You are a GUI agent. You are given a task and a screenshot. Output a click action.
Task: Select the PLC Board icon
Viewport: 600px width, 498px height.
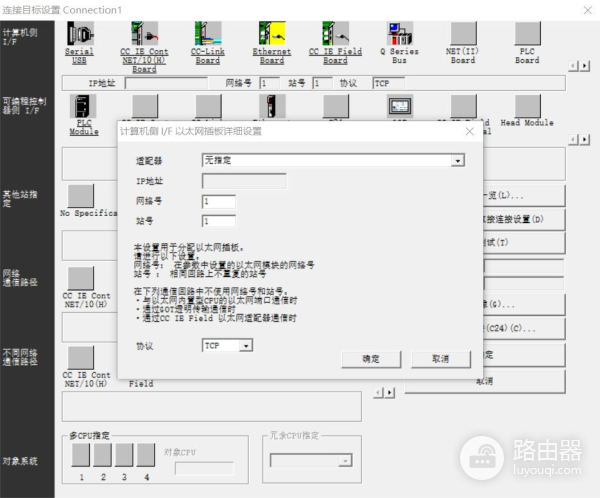(527, 34)
